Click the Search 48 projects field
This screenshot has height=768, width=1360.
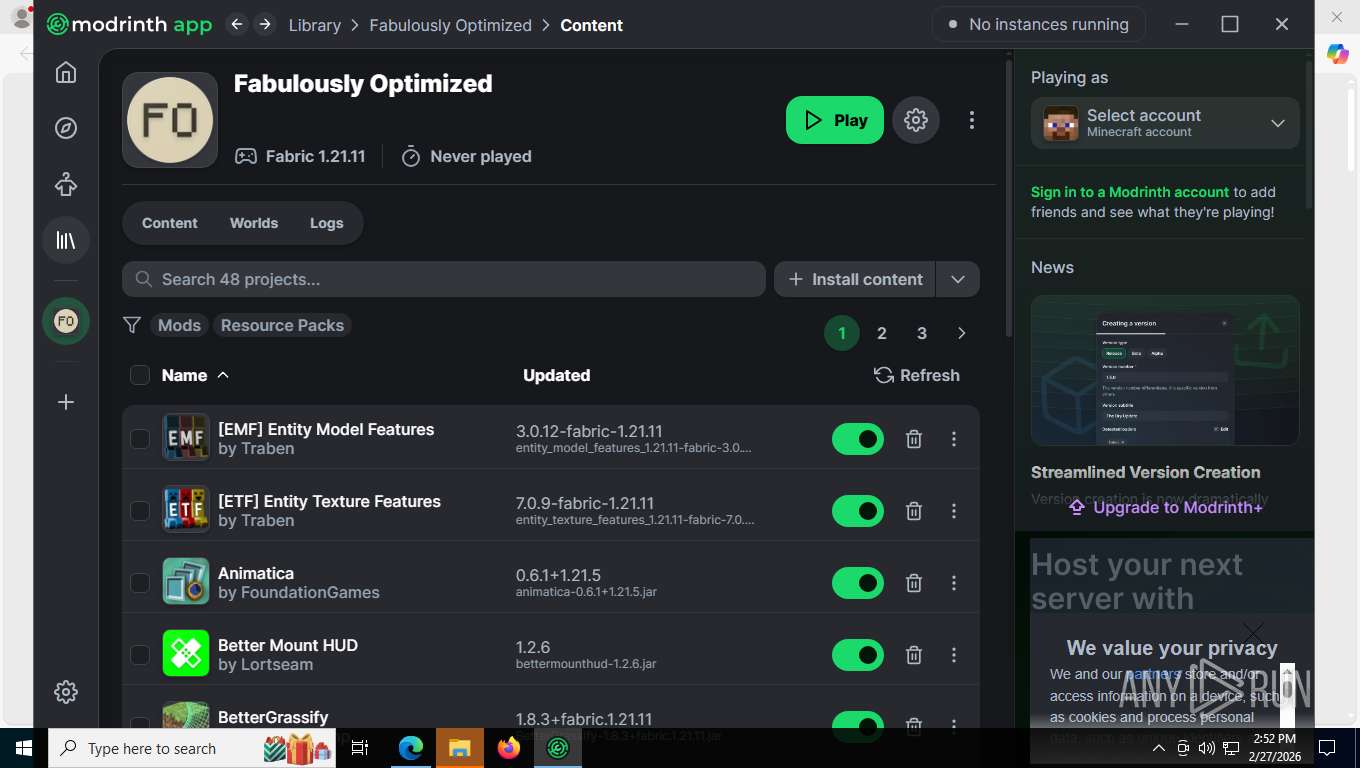click(x=444, y=279)
